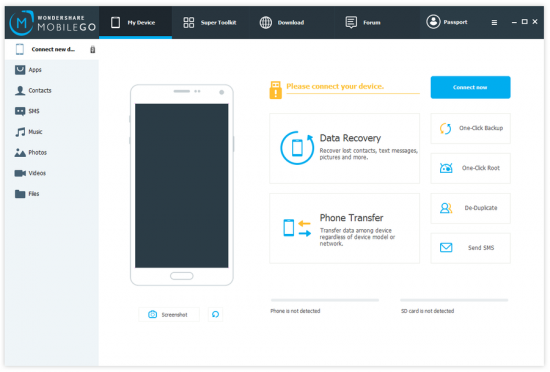Click the refresh device screen icon
The width and height of the screenshot is (550, 372).
click(x=215, y=314)
